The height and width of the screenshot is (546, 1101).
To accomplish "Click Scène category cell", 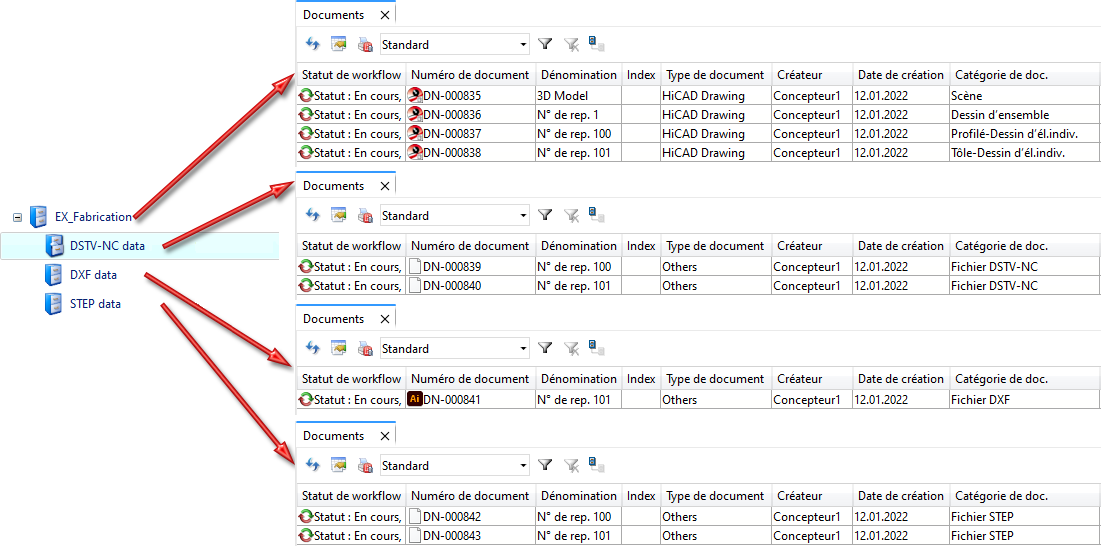I will pyautogui.click(x=1024, y=95).
